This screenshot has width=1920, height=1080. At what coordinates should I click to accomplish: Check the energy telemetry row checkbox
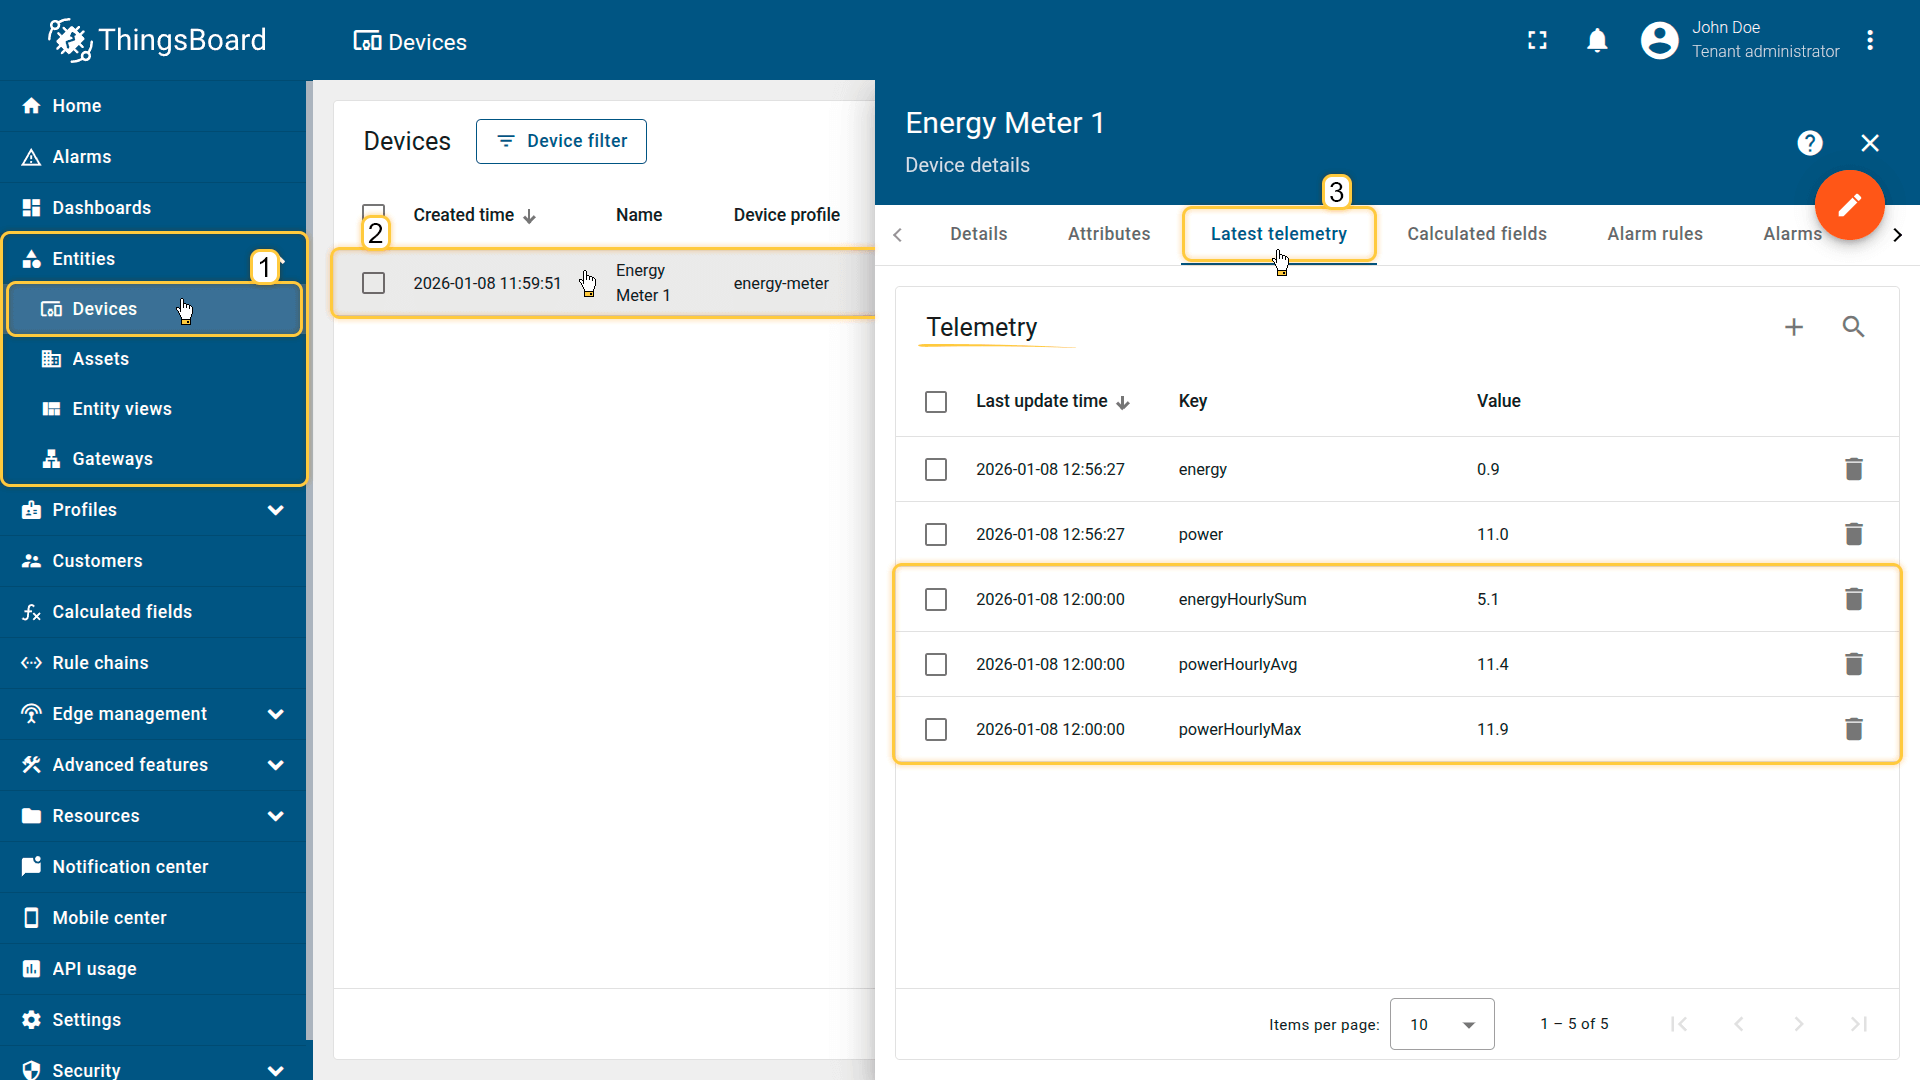pyautogui.click(x=935, y=469)
